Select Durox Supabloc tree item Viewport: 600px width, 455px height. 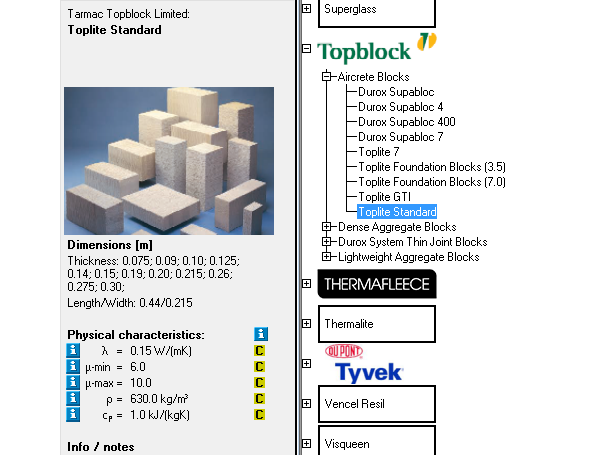coord(396,92)
